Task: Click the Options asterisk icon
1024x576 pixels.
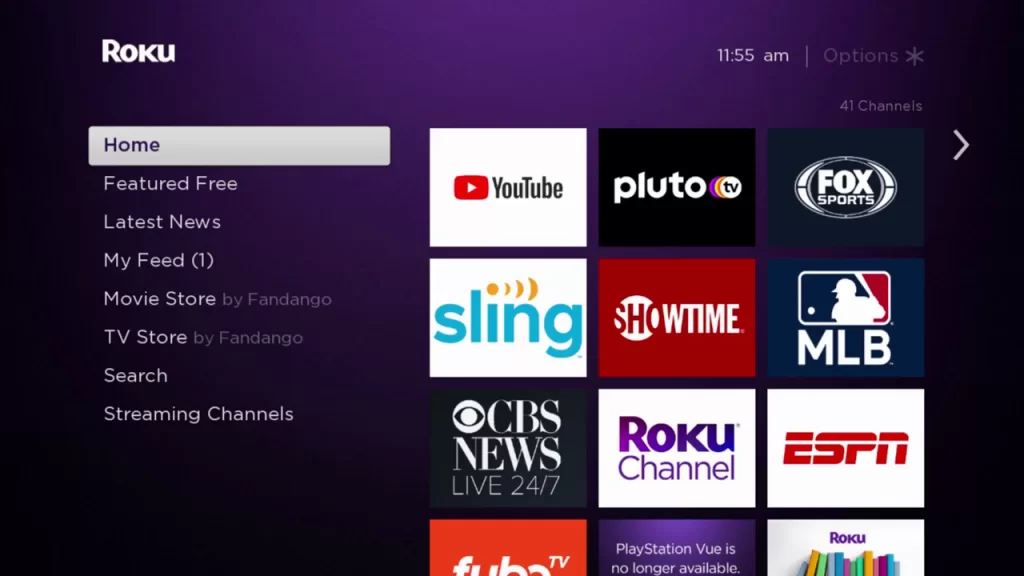Action: [914, 56]
